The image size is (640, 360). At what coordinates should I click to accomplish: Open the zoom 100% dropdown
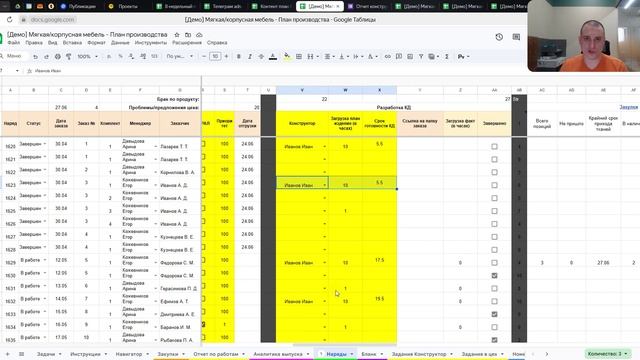[88, 56]
